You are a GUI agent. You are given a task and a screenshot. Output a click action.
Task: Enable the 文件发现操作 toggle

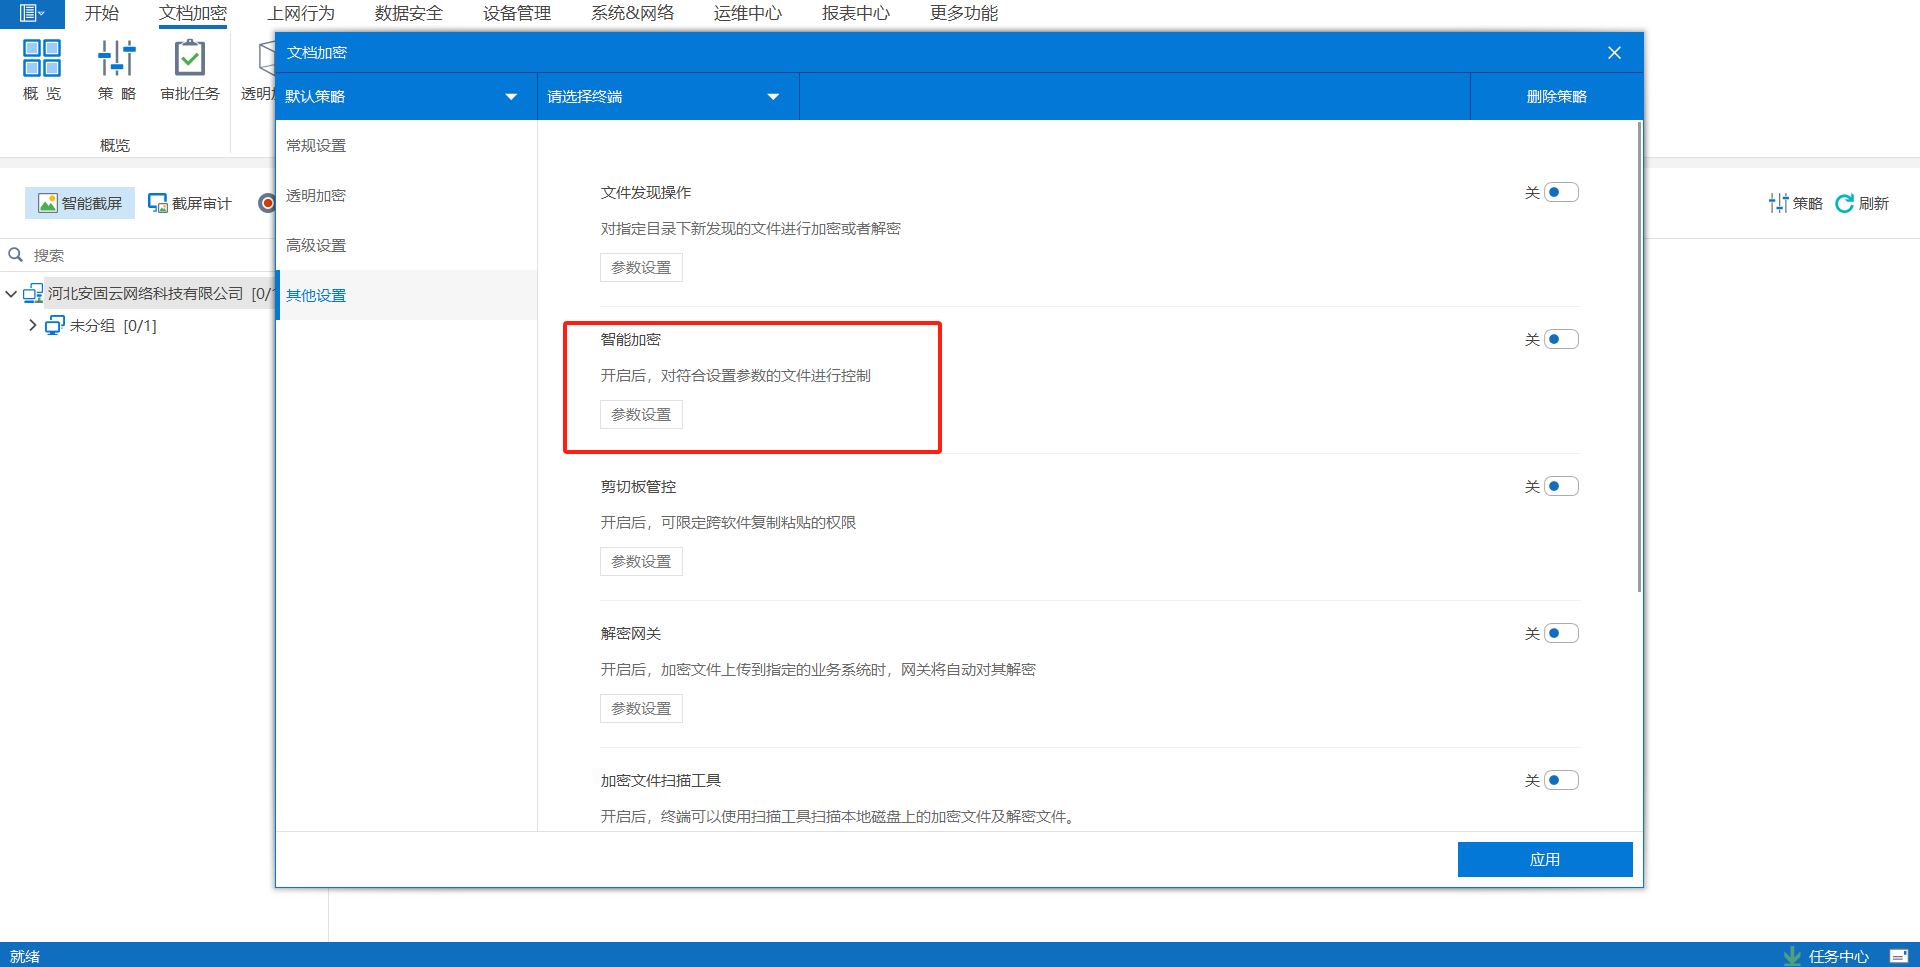(x=1560, y=192)
